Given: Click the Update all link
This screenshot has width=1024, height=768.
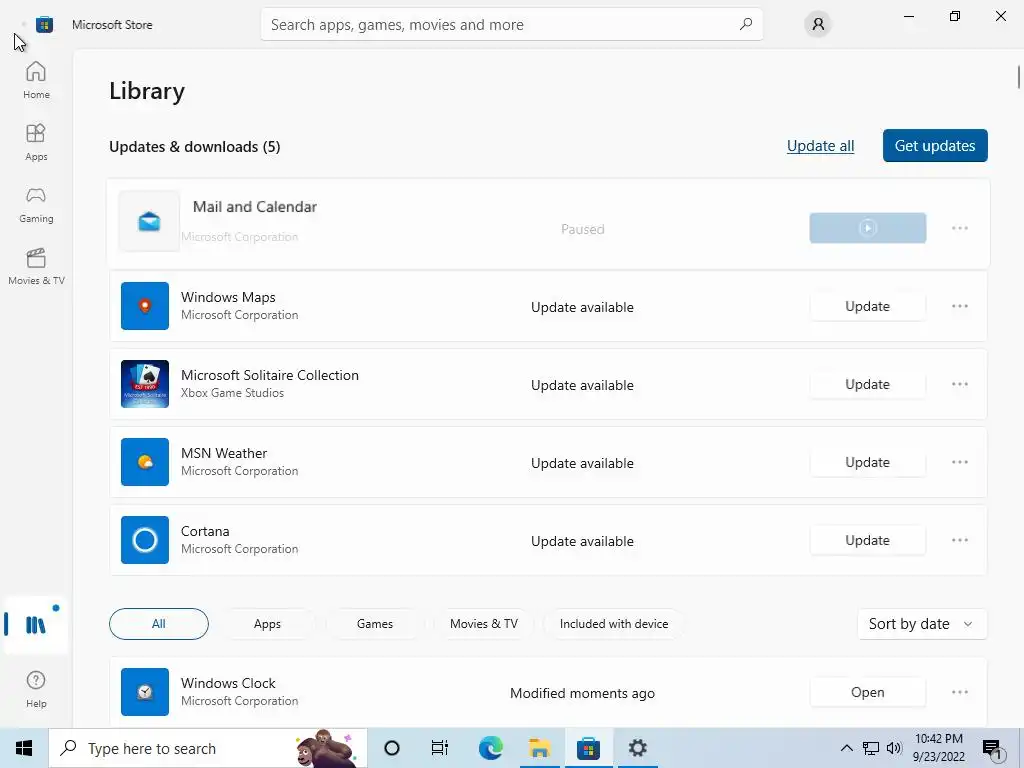Looking at the screenshot, I should (820, 146).
